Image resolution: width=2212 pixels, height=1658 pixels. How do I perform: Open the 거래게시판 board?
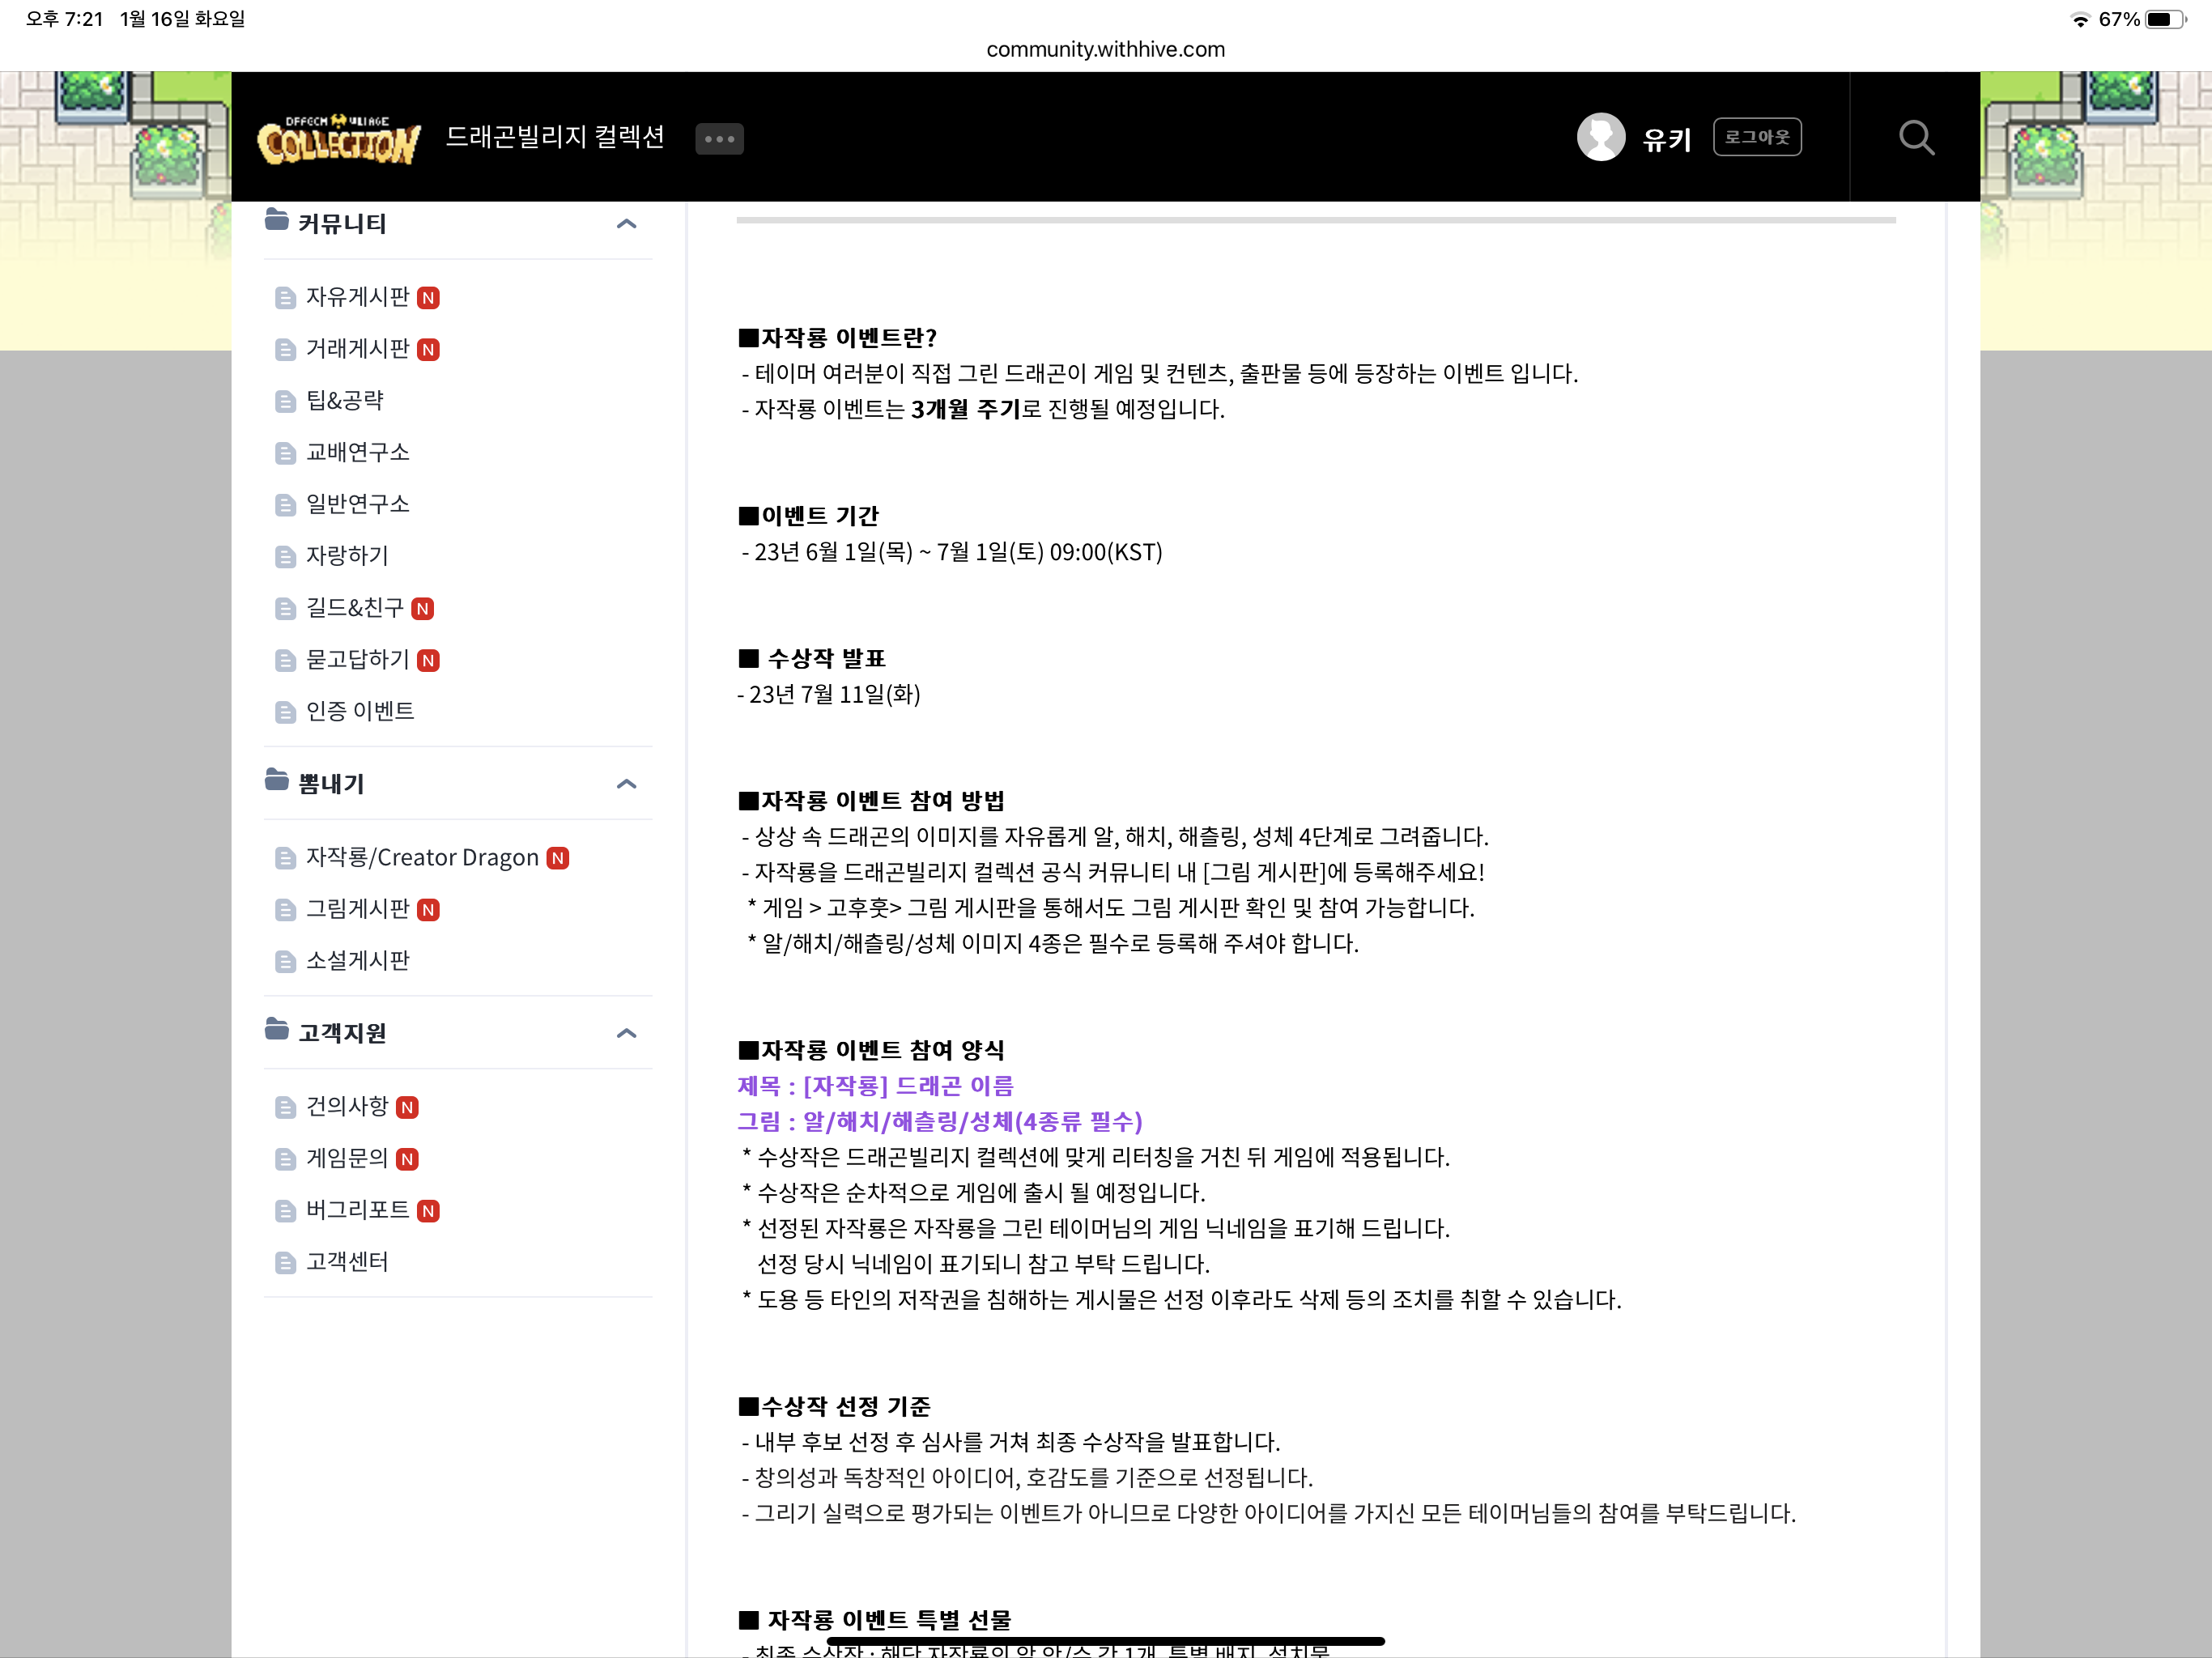[357, 349]
